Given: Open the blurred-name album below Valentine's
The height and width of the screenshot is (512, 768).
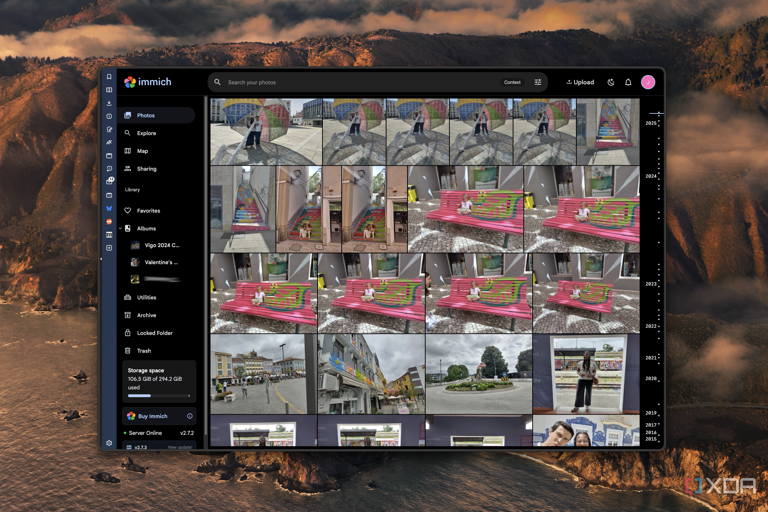Looking at the screenshot, I should click(157, 279).
